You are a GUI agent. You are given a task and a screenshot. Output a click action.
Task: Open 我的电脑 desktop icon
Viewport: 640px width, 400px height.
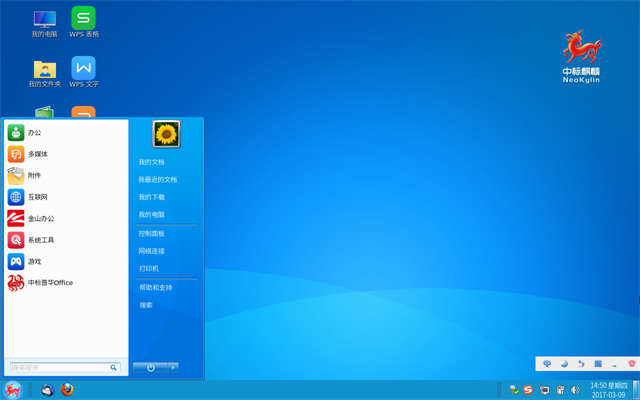(45, 22)
